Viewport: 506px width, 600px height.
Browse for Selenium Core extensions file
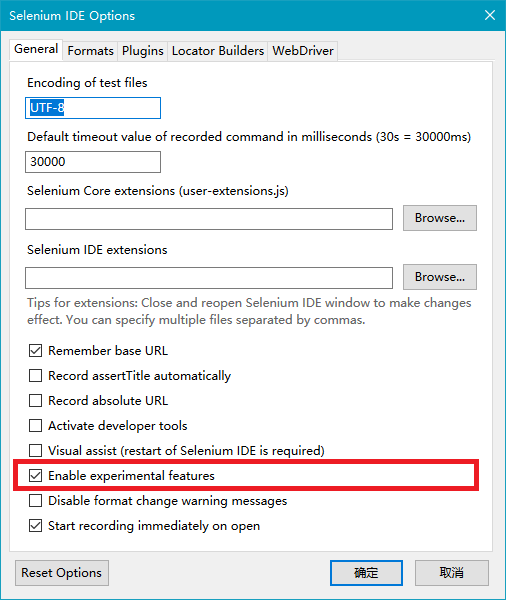440,218
